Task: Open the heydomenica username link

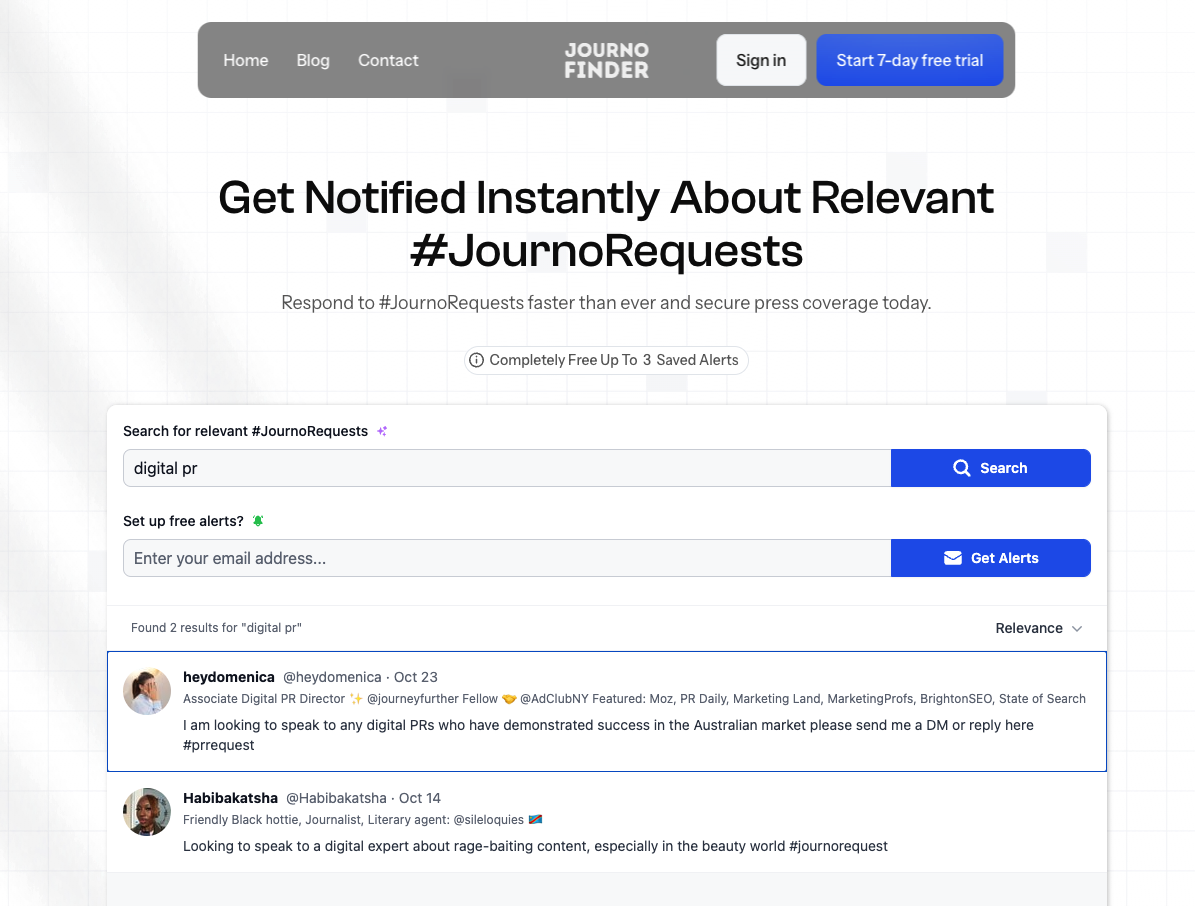Action: [229, 677]
